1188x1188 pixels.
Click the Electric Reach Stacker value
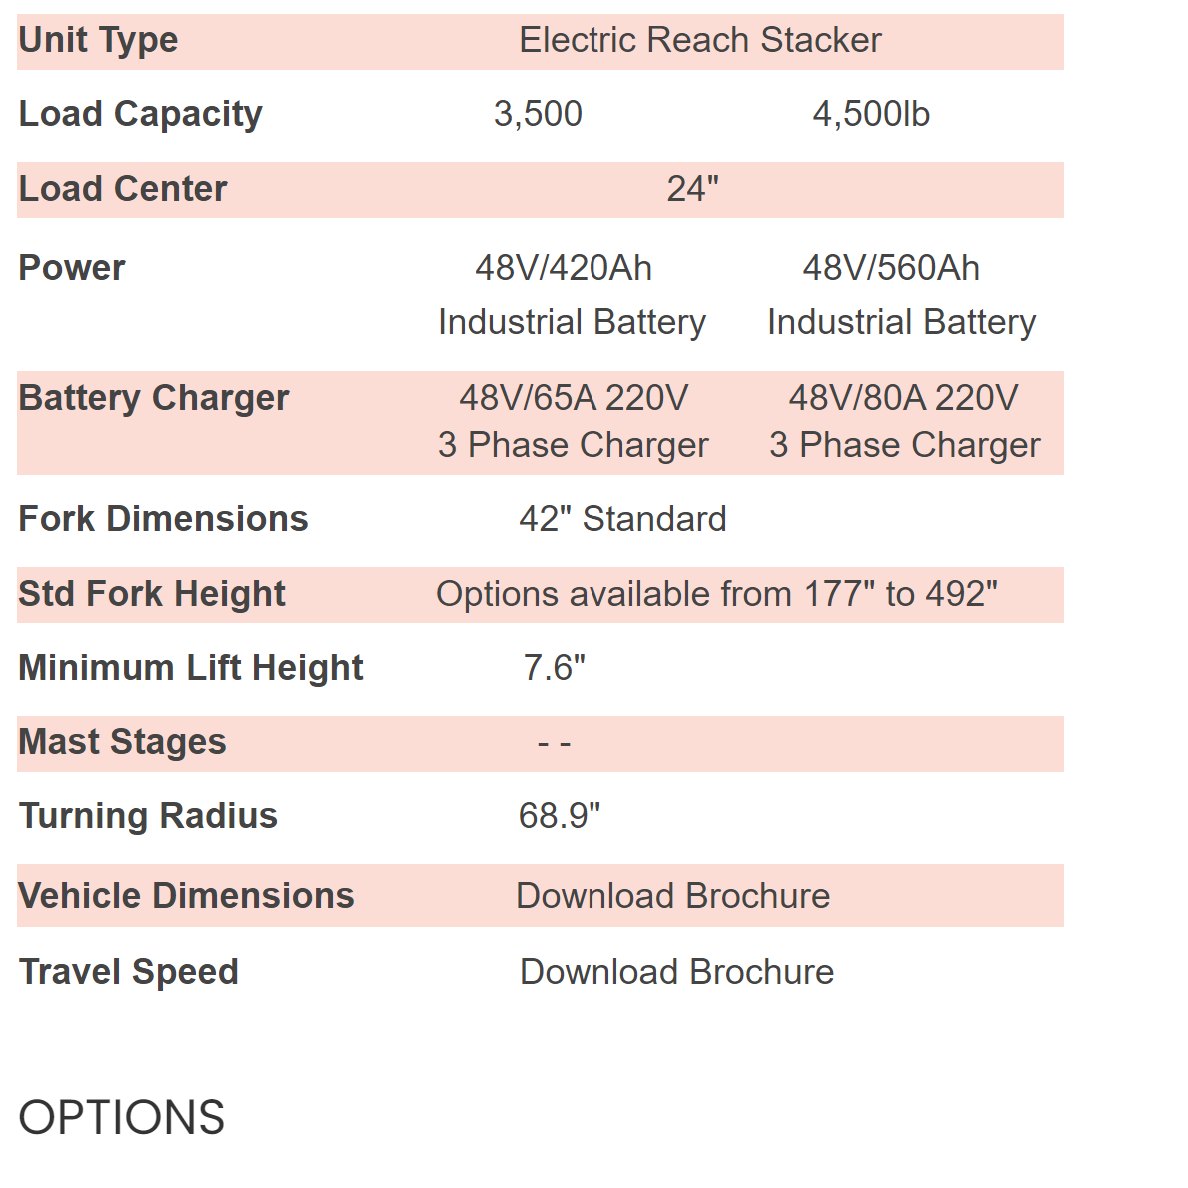tap(700, 40)
